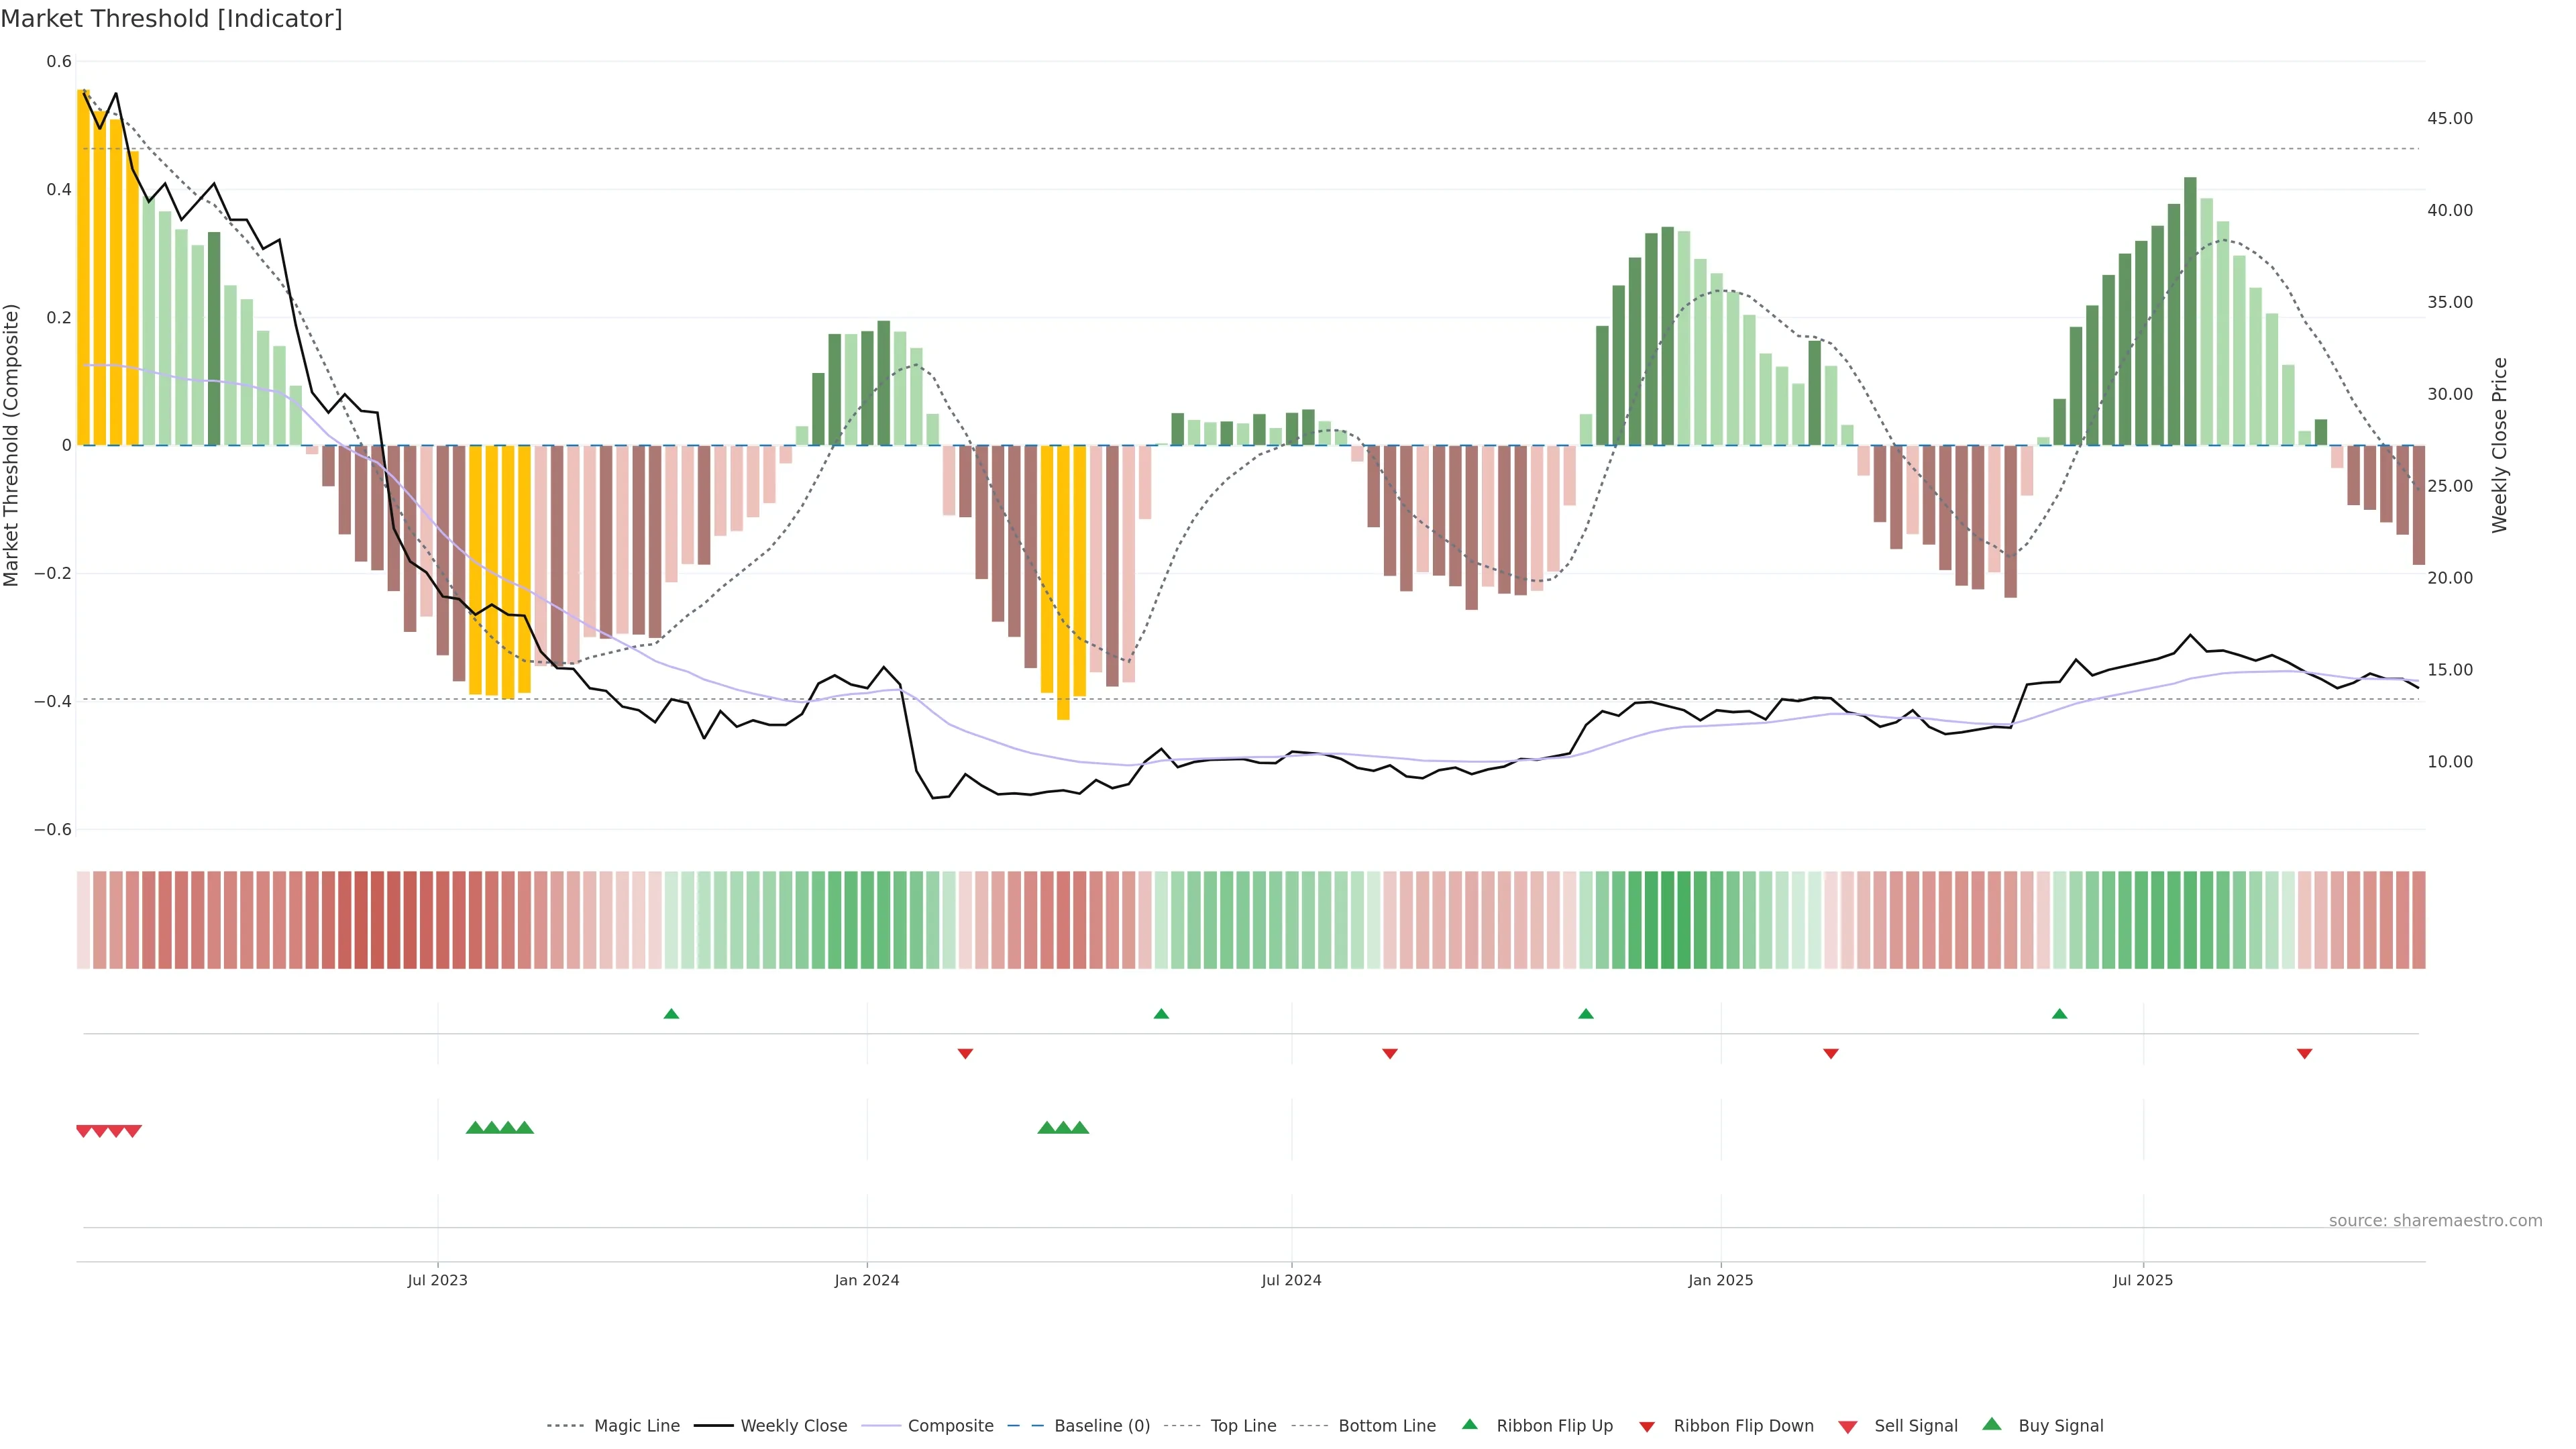Click the Sell Signal legend triangle icon
Image resolution: width=2576 pixels, height=1449 pixels.
point(1847,1426)
